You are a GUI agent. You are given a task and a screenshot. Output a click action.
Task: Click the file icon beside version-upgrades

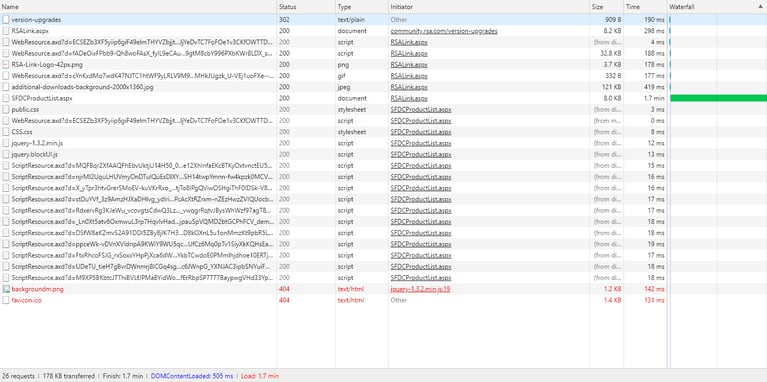pos(6,20)
